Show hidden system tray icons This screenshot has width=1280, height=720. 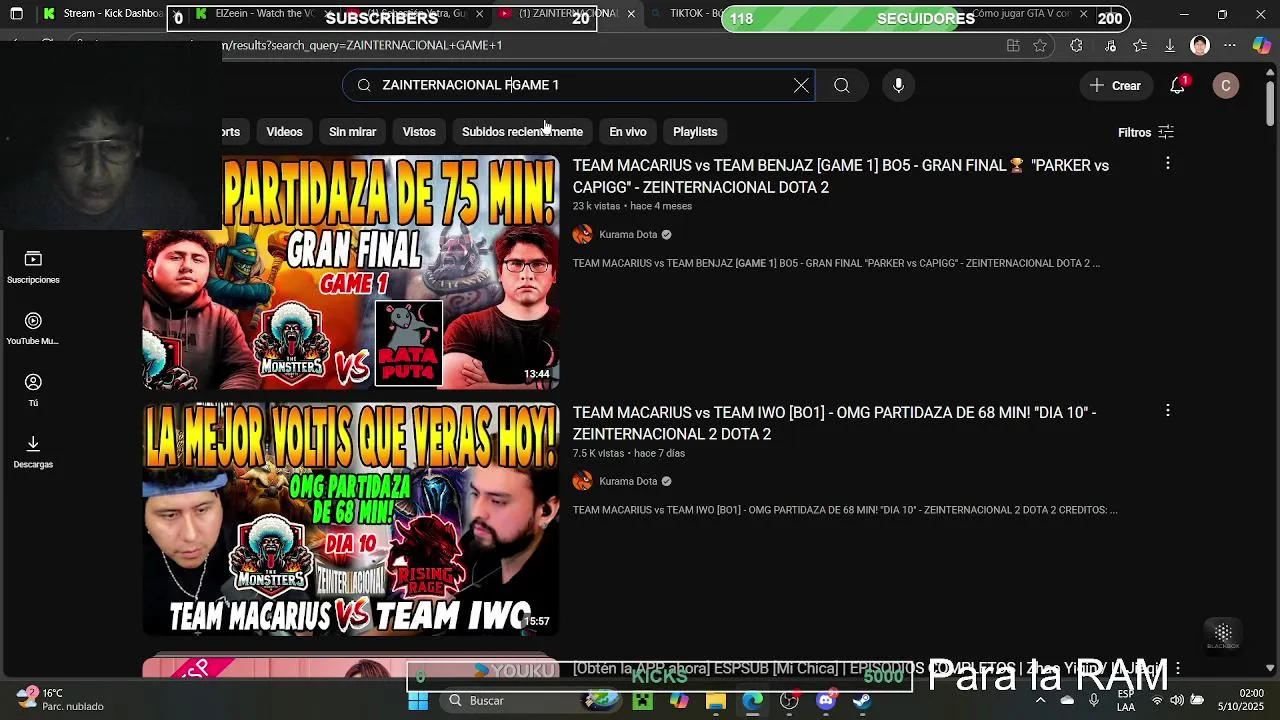(x=1040, y=701)
